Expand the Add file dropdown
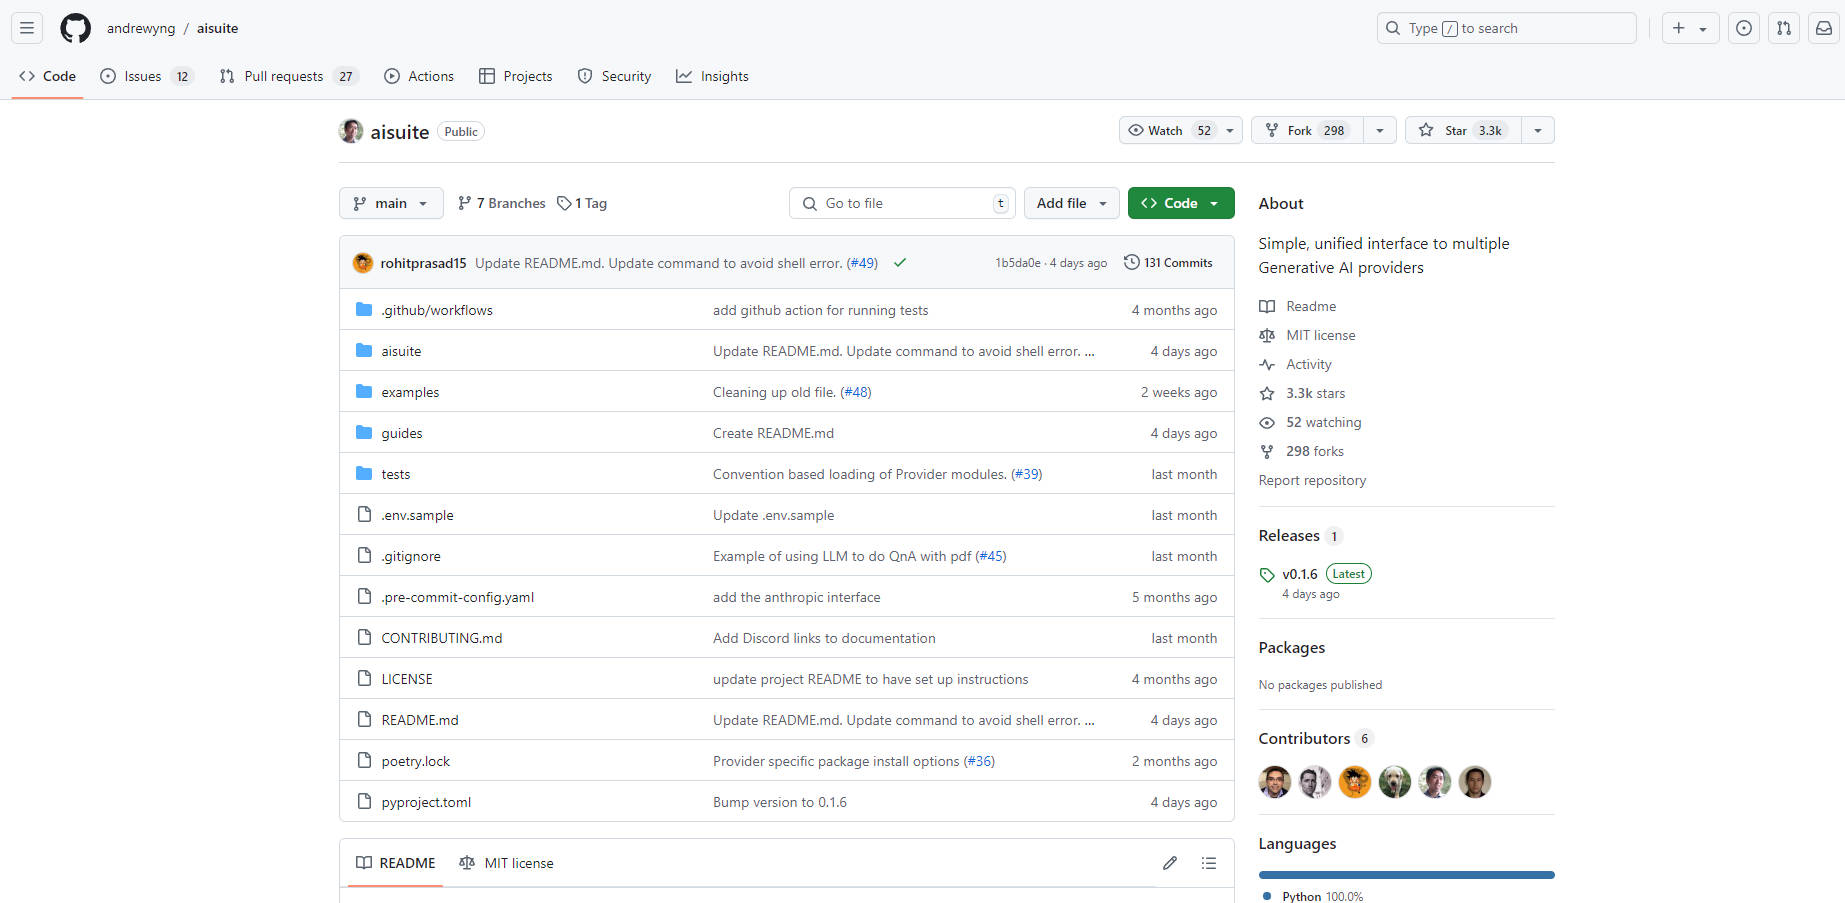This screenshot has height=903, width=1845. click(x=1071, y=203)
